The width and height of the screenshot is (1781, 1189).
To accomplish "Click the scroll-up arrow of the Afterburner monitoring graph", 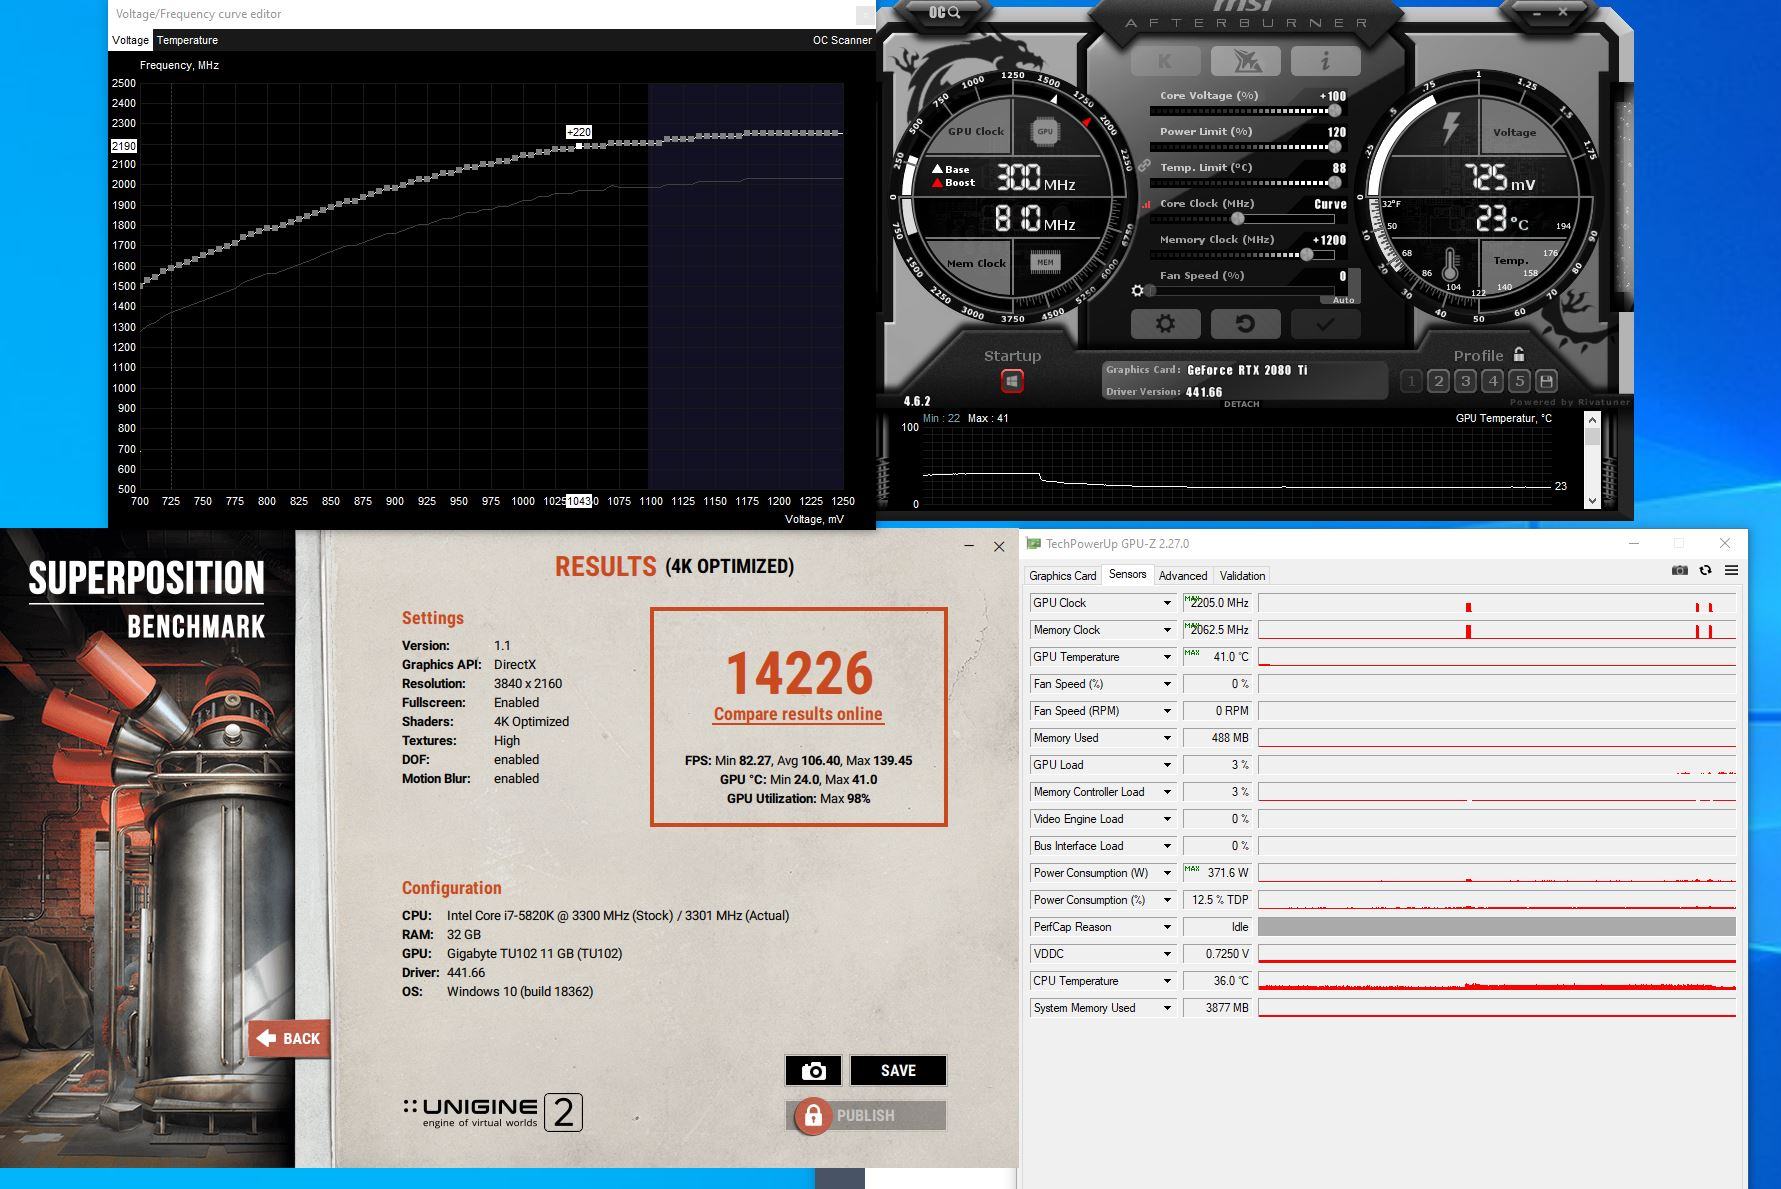I will coord(1593,418).
